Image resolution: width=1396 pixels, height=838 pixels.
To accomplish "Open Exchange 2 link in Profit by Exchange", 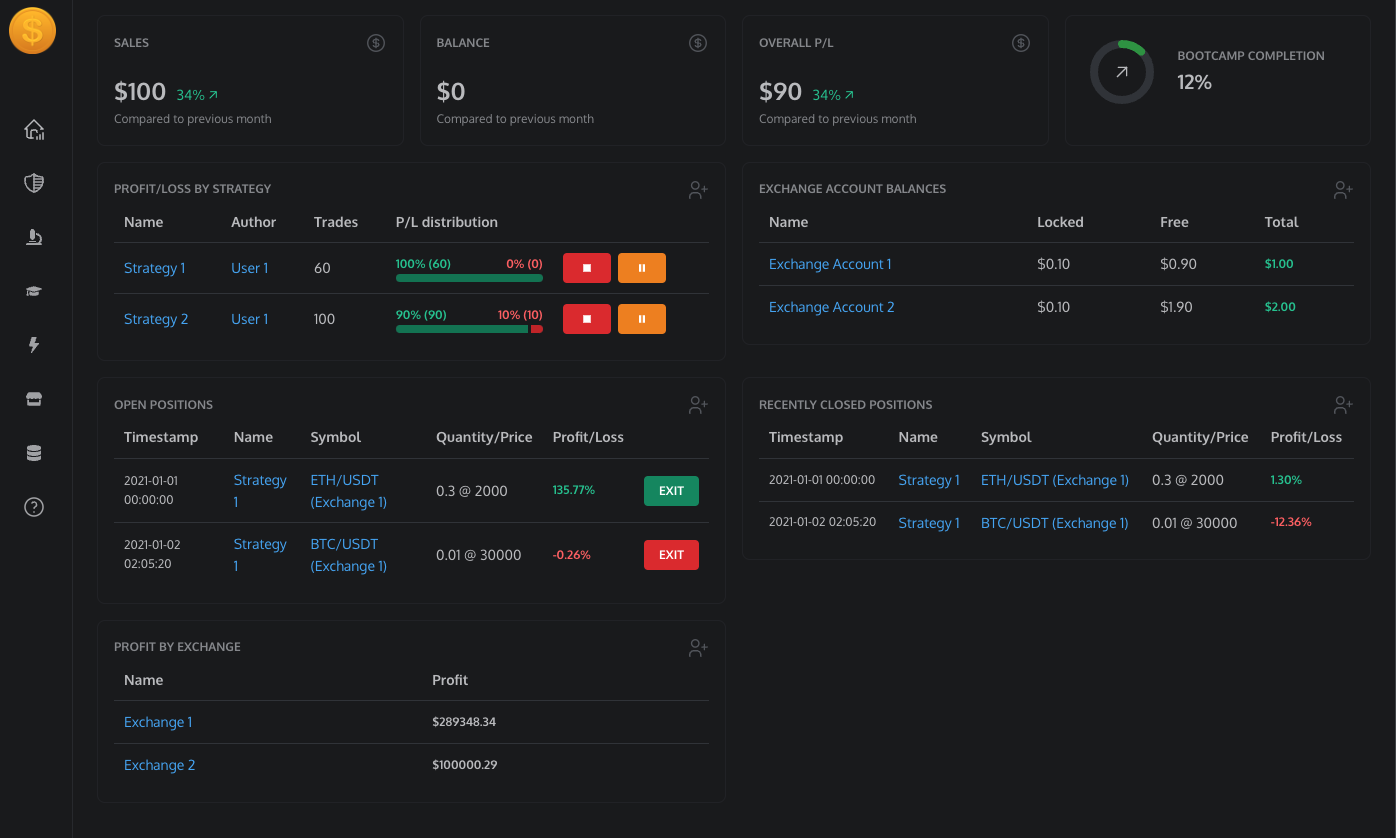I will (160, 765).
